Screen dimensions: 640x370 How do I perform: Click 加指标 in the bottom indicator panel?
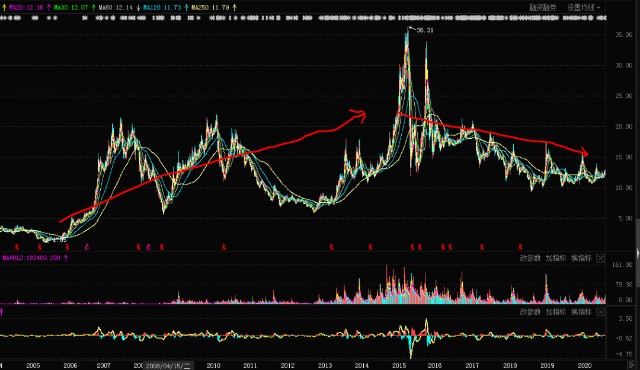(x=556, y=312)
